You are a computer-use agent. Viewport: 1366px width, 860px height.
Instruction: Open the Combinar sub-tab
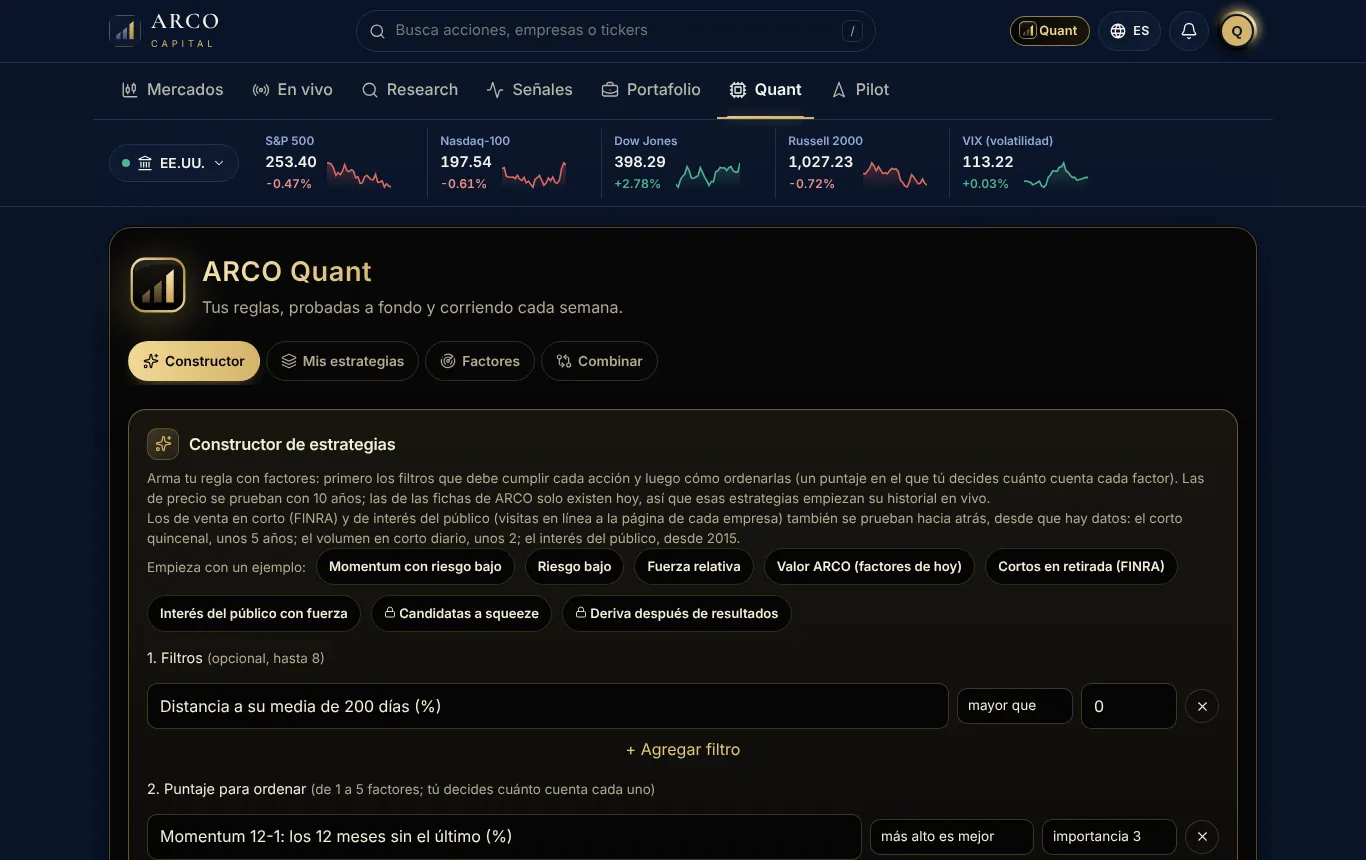[x=599, y=361]
